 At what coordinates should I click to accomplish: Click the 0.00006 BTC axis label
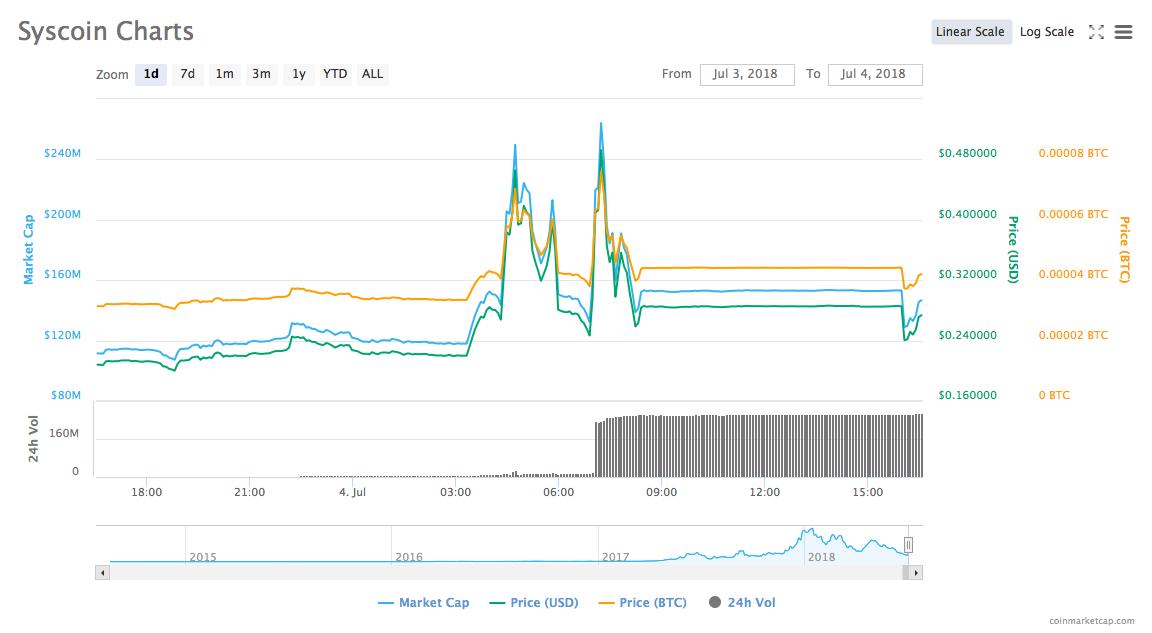click(x=1073, y=214)
